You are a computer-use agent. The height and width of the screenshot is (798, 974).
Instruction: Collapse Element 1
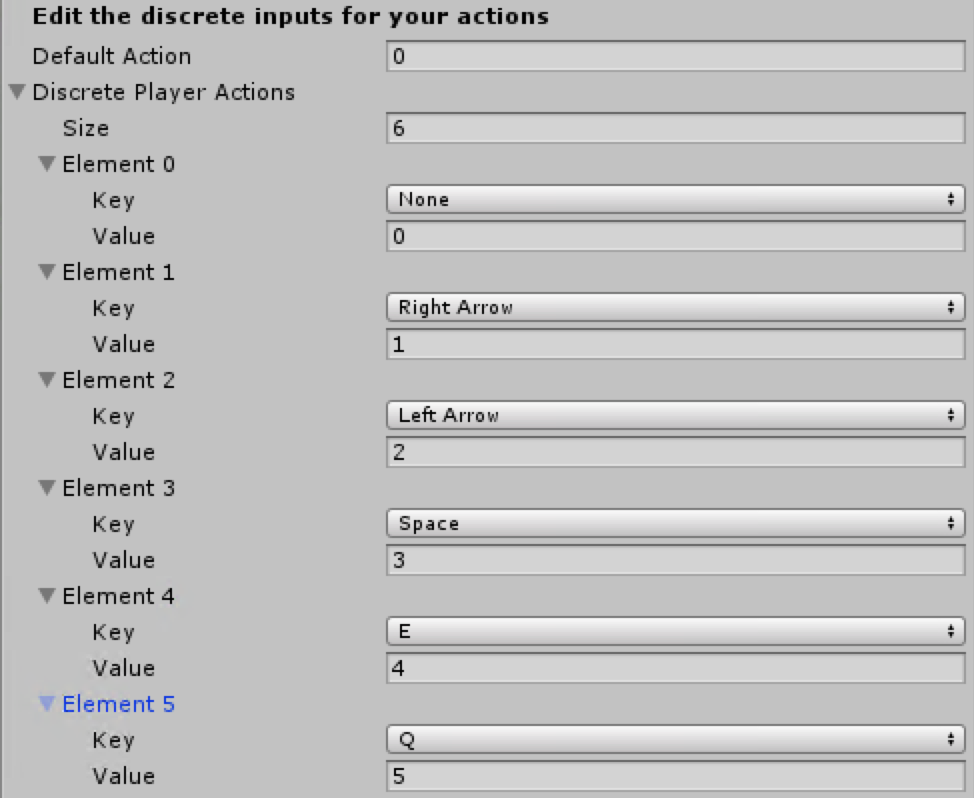46,271
